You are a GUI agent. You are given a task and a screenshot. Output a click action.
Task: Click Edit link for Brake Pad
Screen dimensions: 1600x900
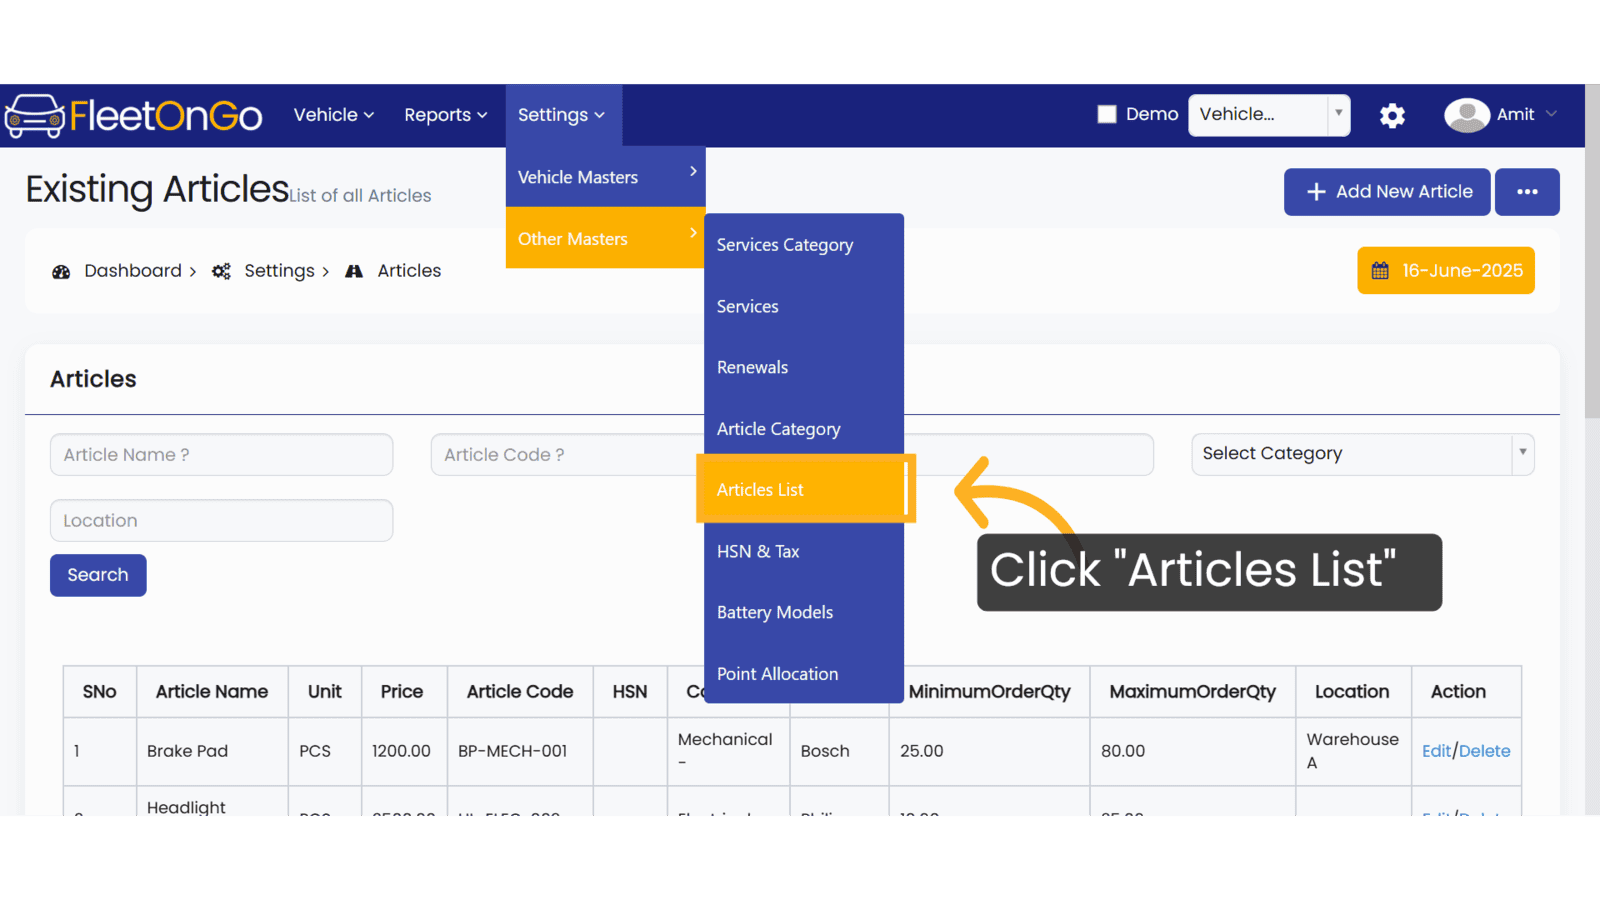pyautogui.click(x=1436, y=751)
